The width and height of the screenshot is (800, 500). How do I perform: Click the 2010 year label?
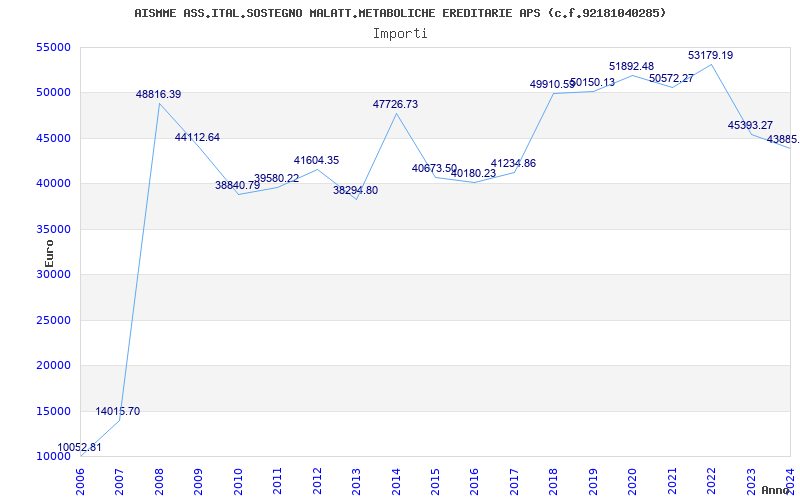coord(238,482)
